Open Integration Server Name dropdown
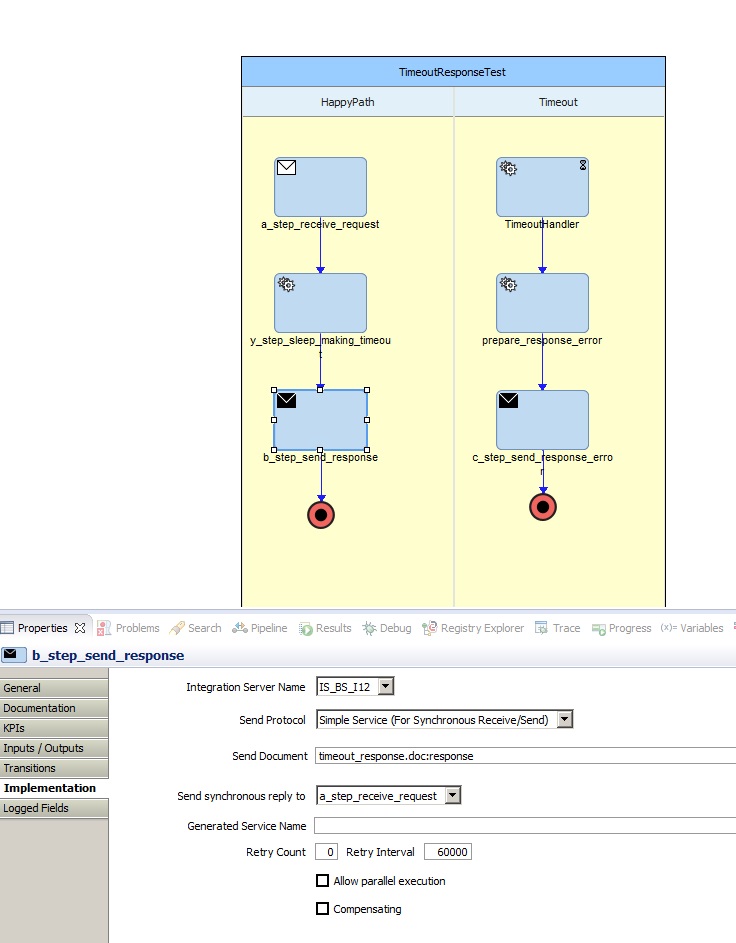This screenshot has height=943, width=736. [386, 686]
